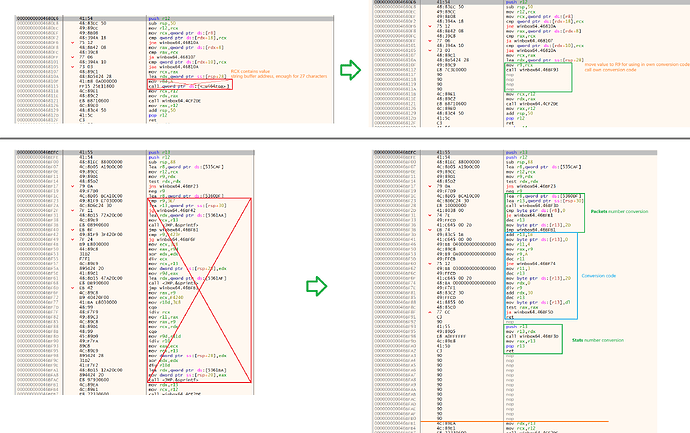Screen dimensions: 690x433
Task: Select the bytes cell '49:89C9'
Action: point(445,65)
